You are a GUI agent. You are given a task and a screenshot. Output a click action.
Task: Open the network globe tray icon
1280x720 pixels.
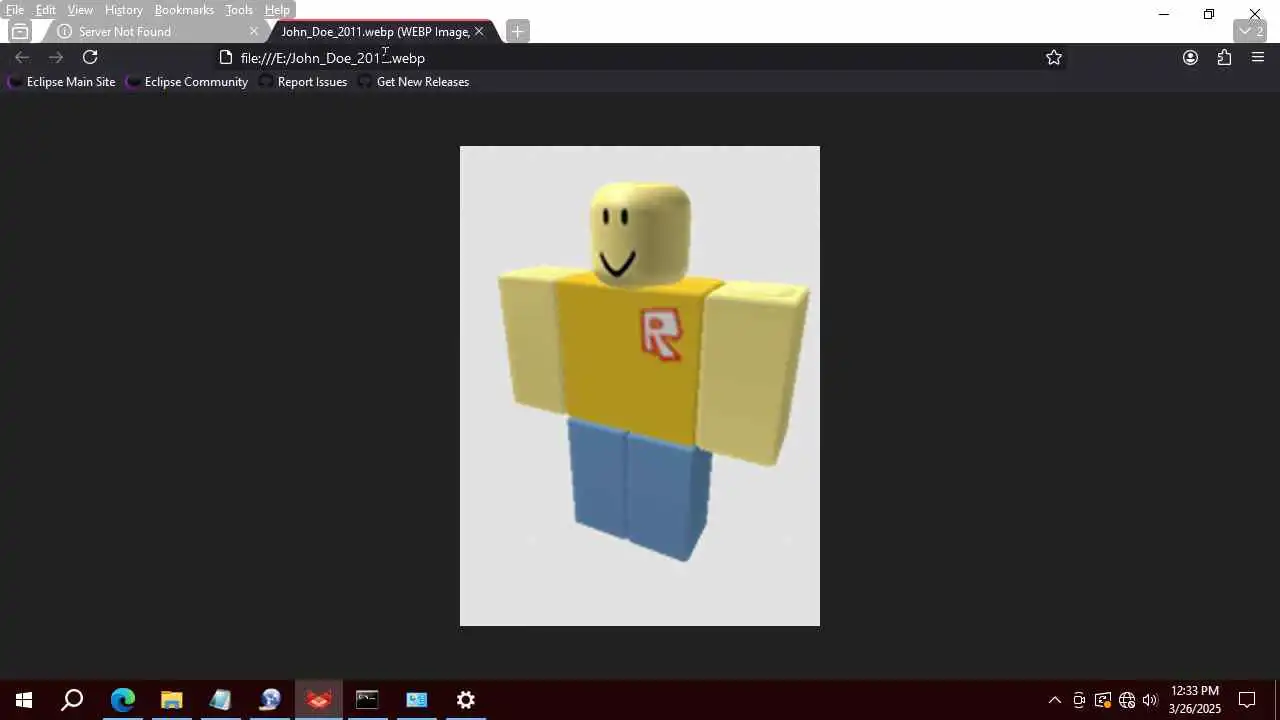coord(1127,700)
